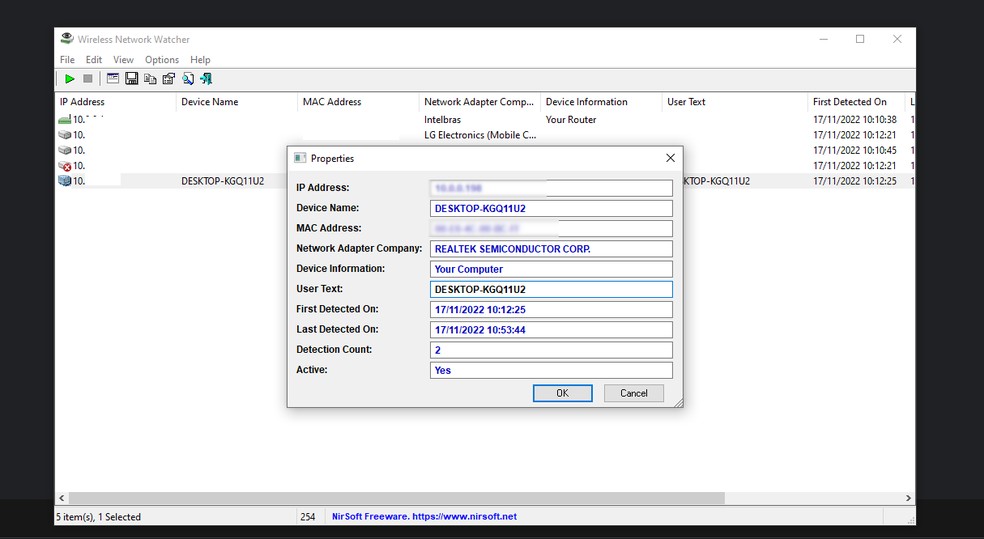This screenshot has height=539, width=984.
Task: Sort by the First Detected On column
Action: point(850,102)
